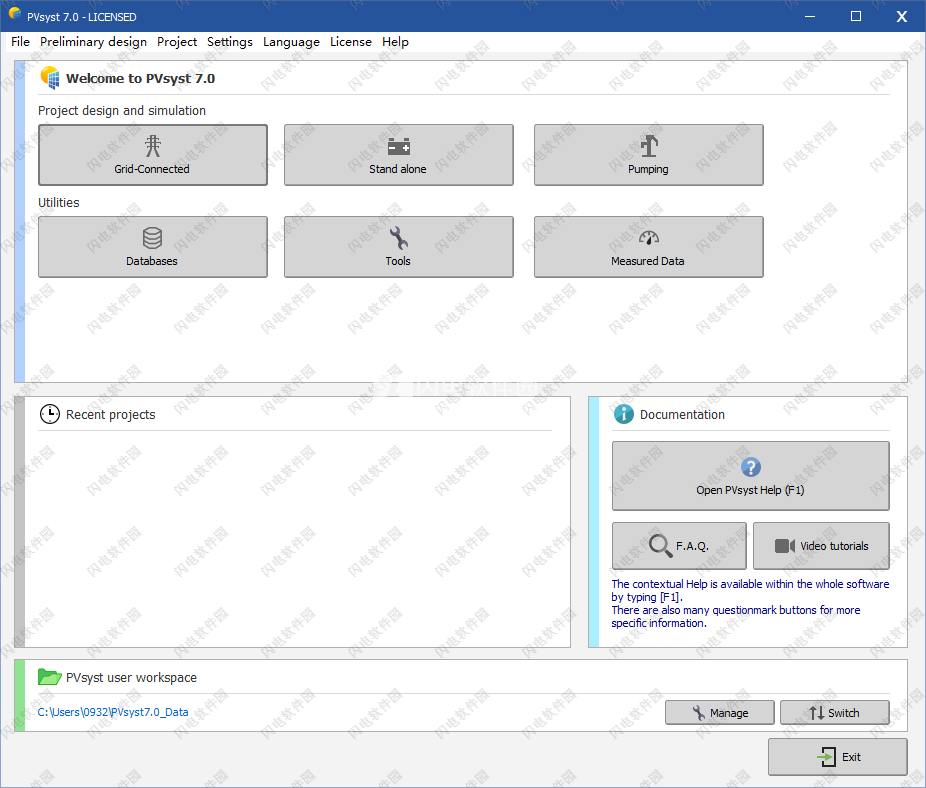
Task: Click Manage workspace button
Action: tap(720, 713)
